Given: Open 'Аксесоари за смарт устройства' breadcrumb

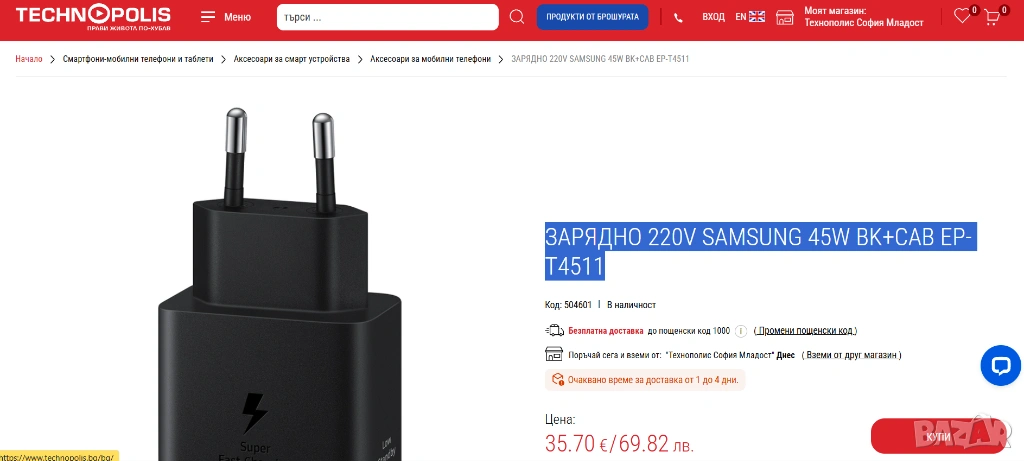Looking at the screenshot, I should tap(292, 59).
